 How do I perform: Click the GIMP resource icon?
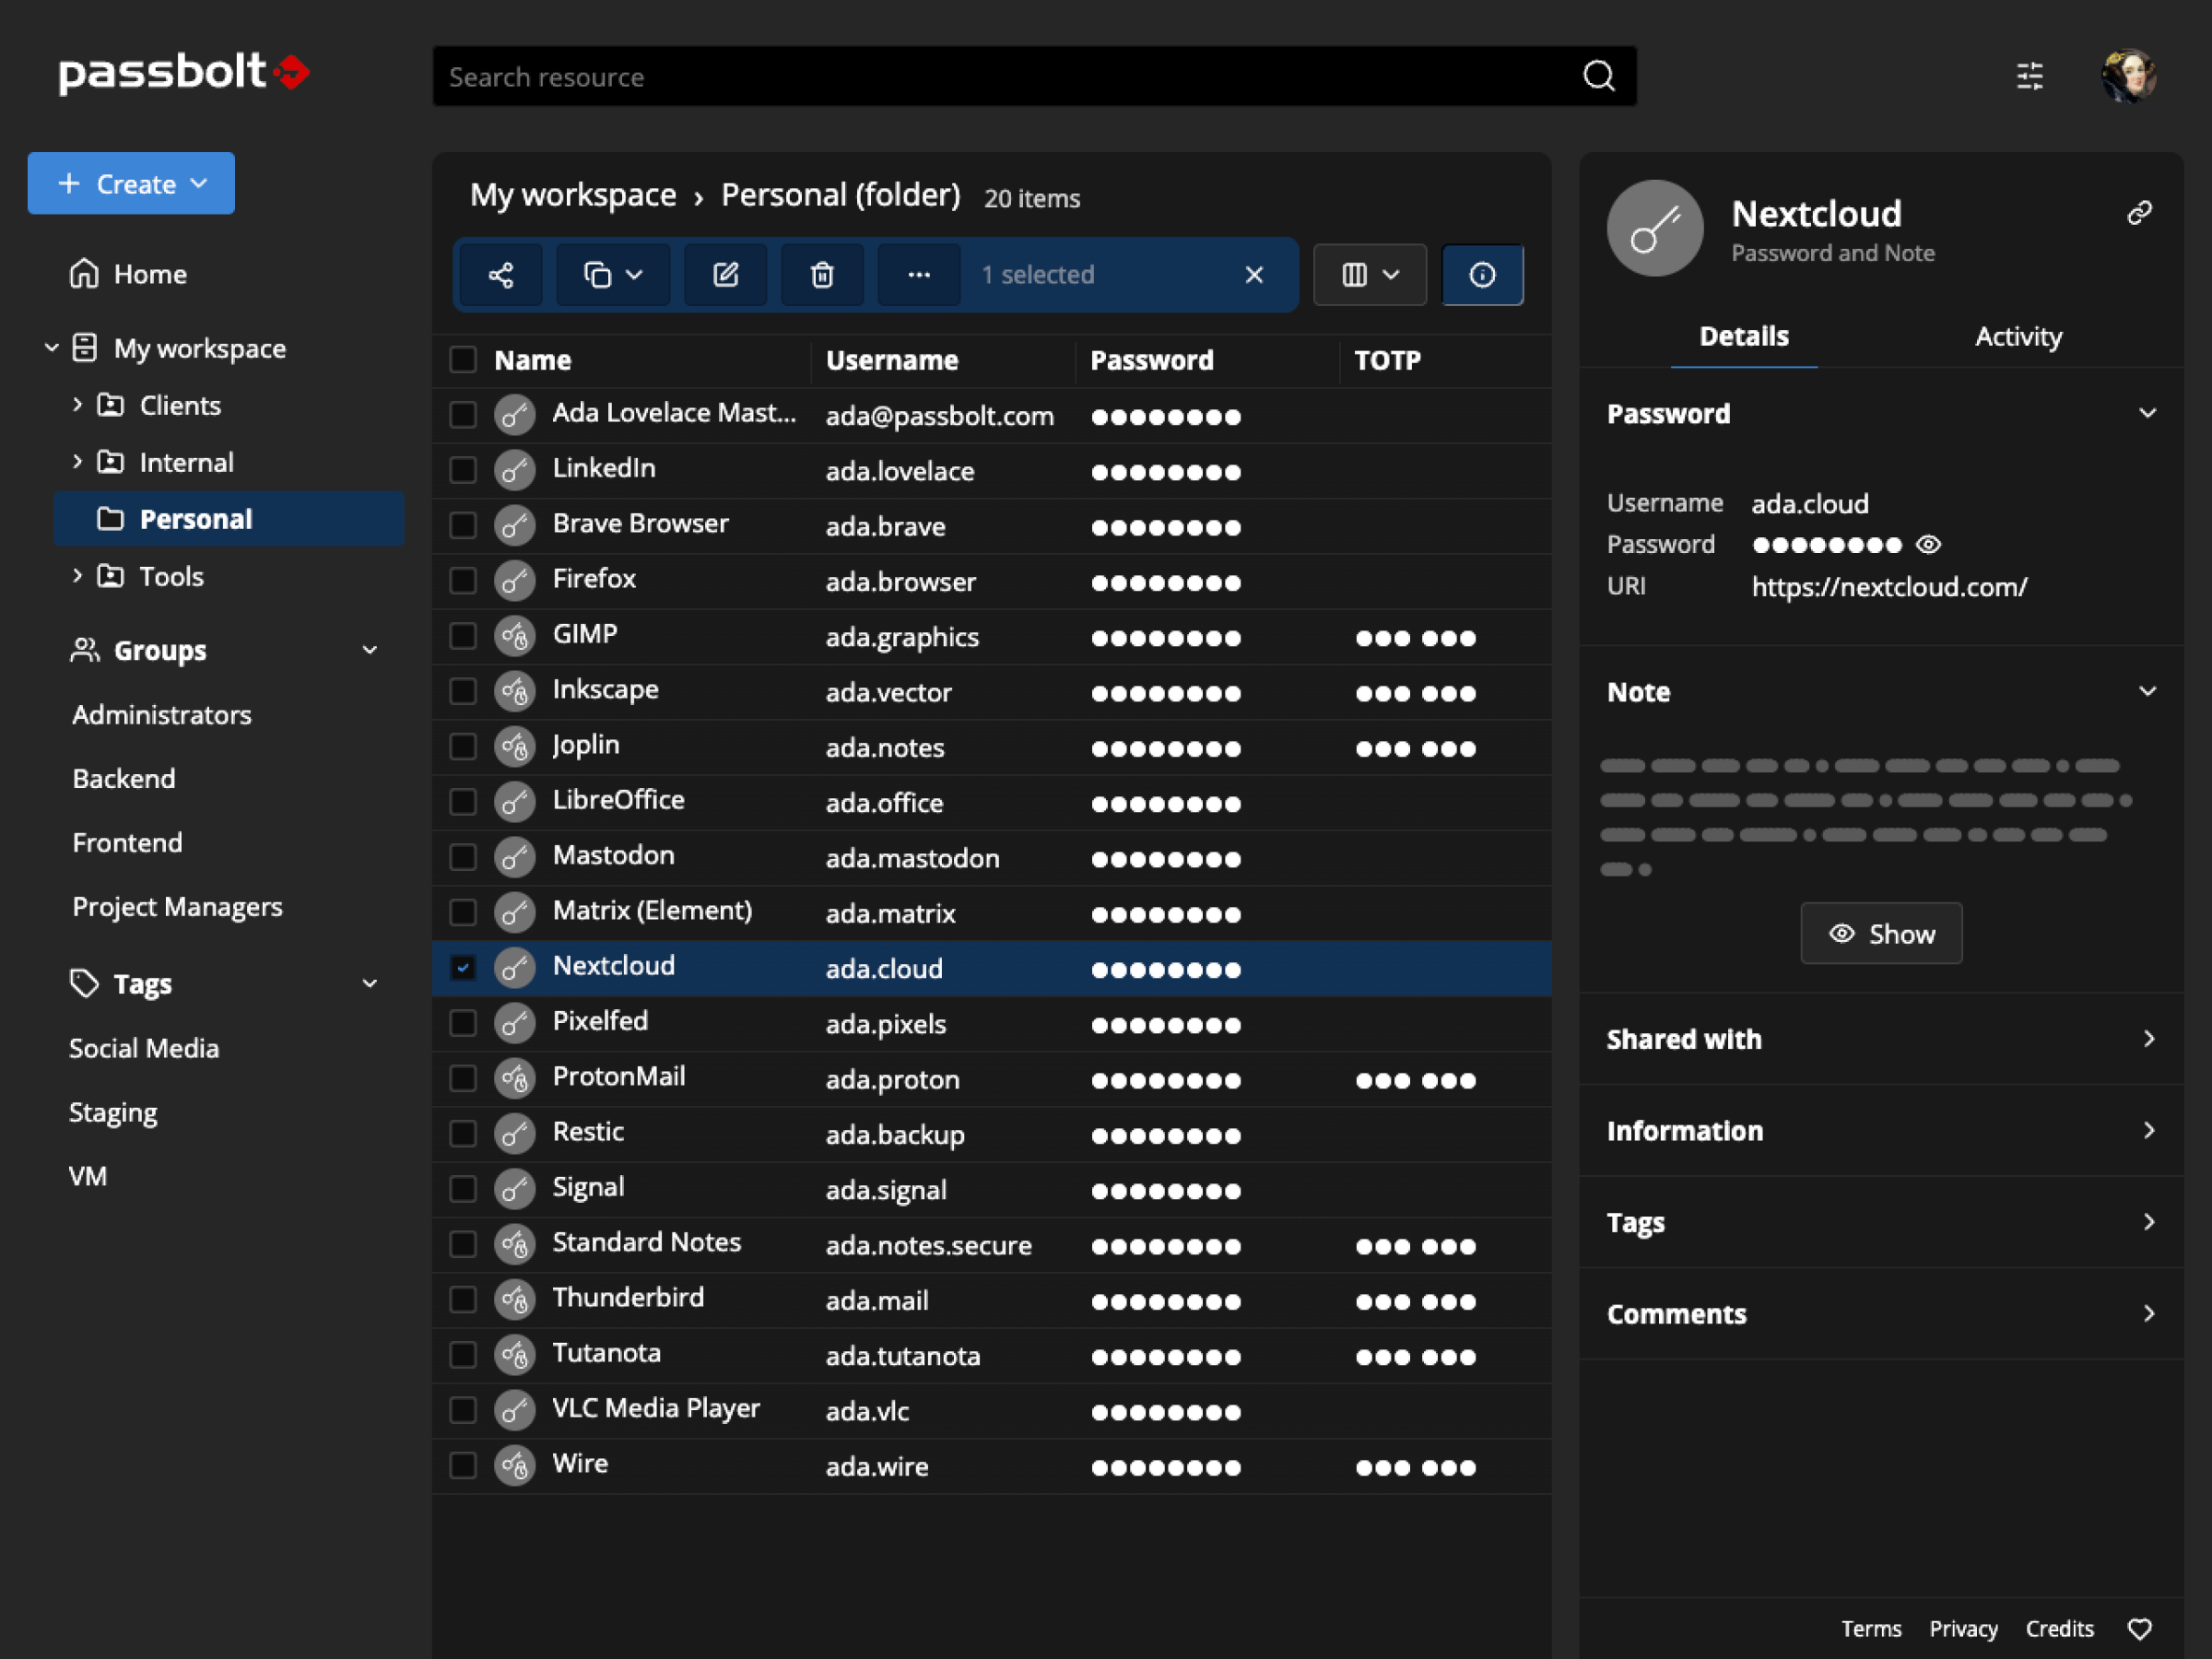point(514,635)
